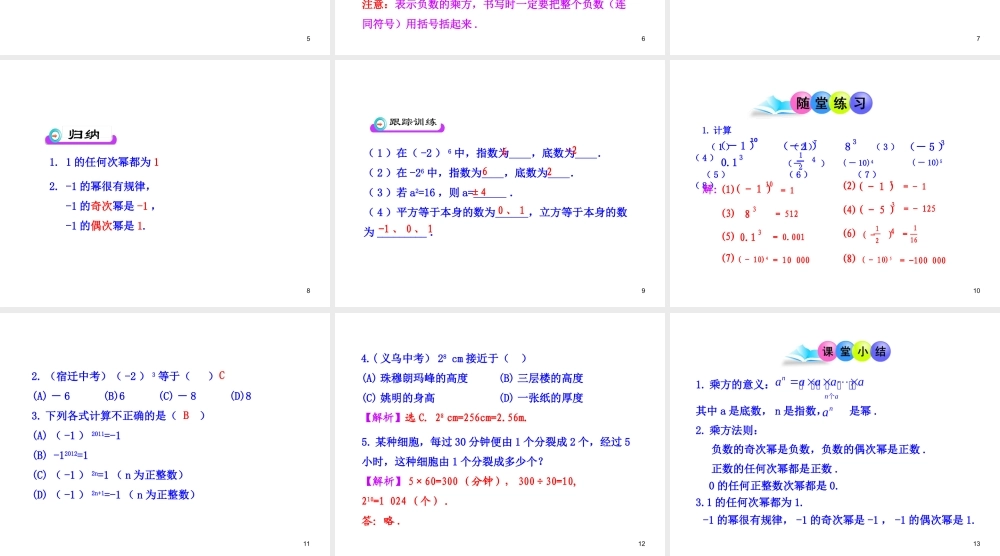Click question (1) '在（-2）6 中' on slide 9
This screenshot has width=1000, height=556.
point(484,153)
